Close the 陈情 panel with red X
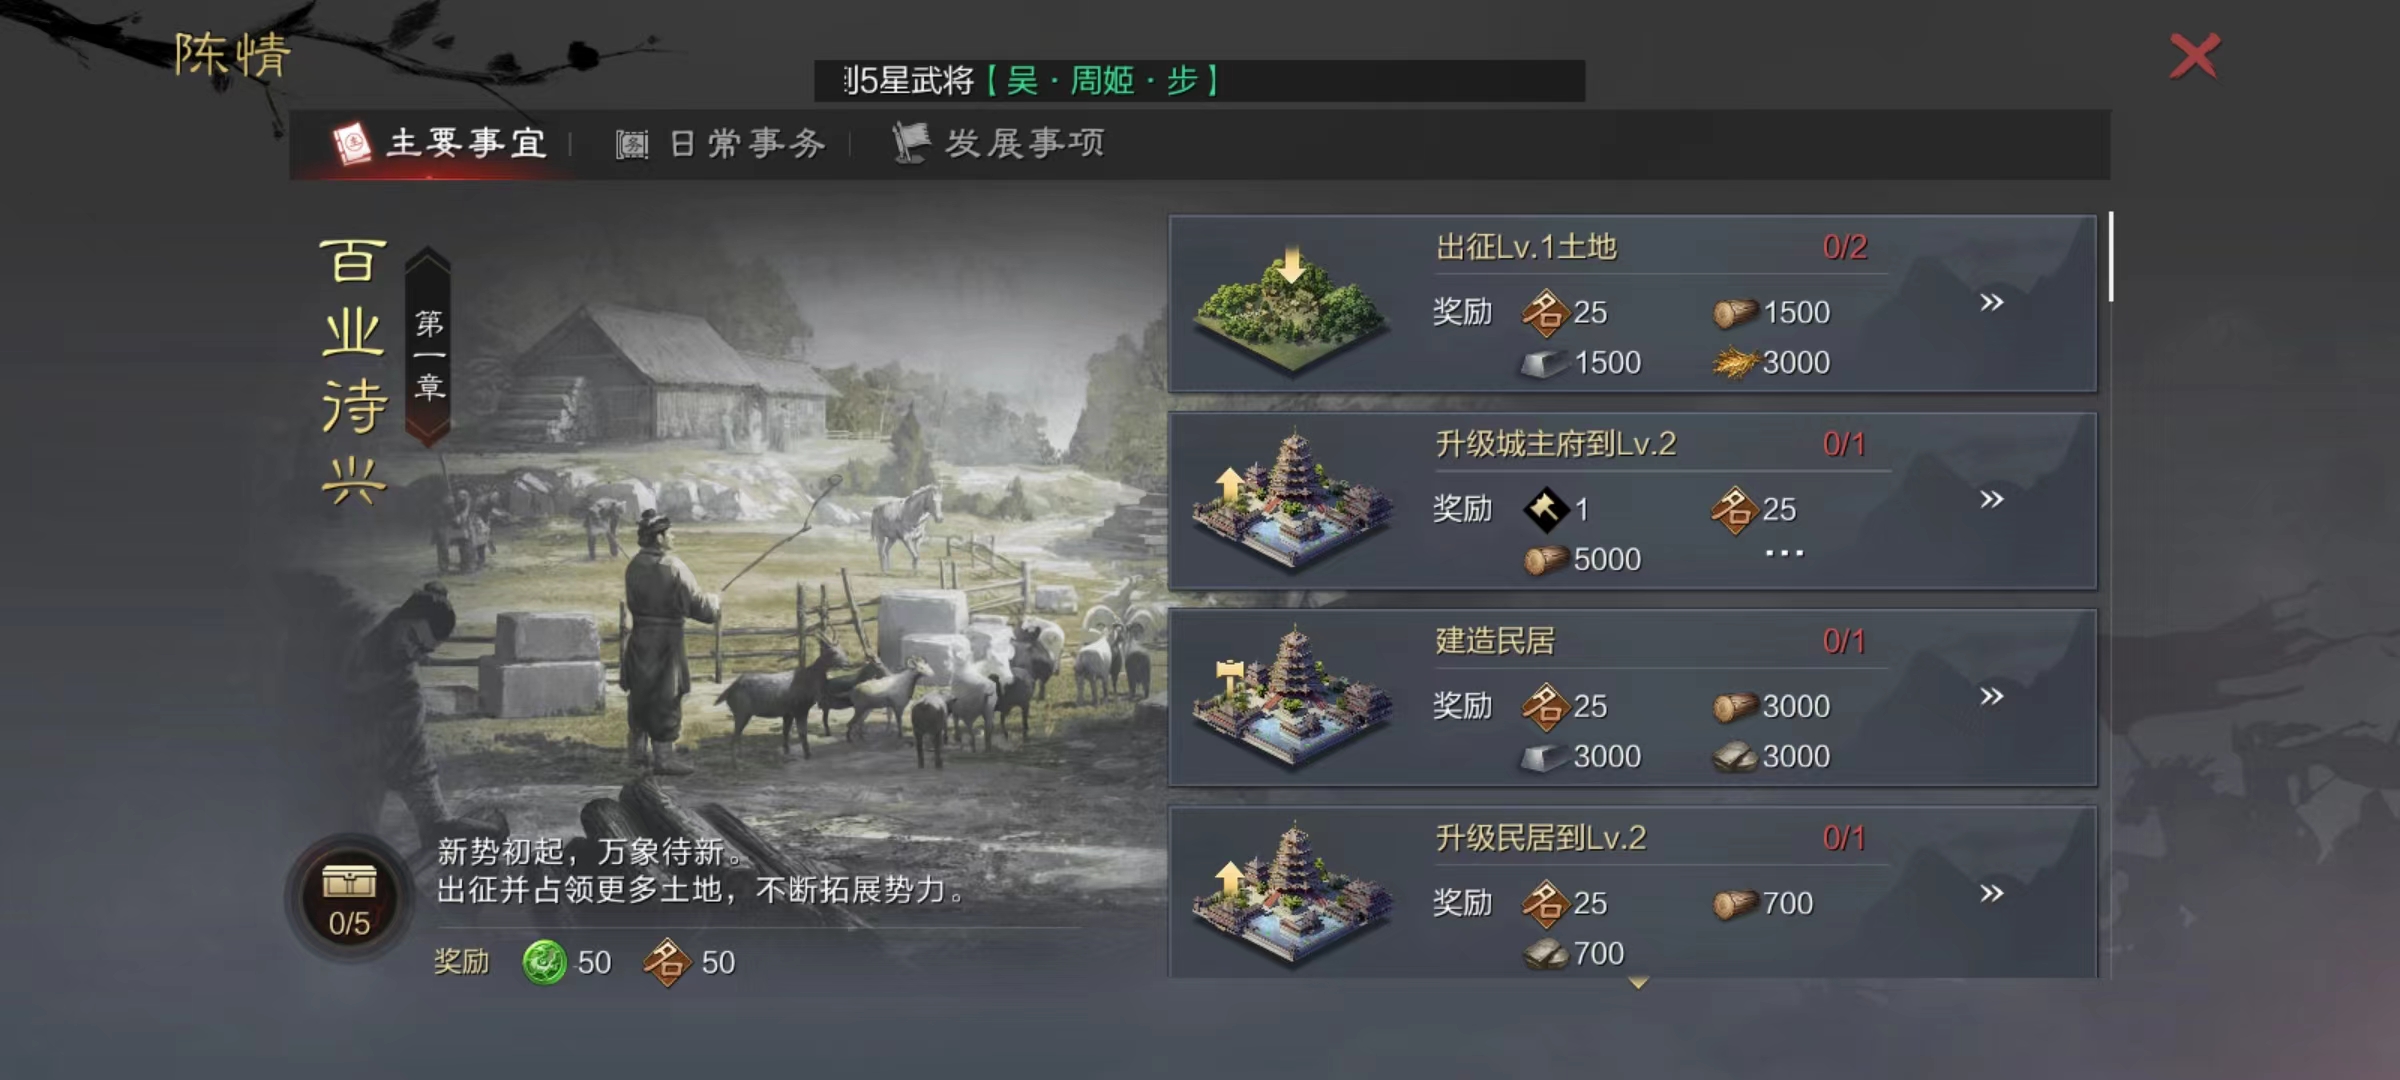Image resolution: width=2400 pixels, height=1080 pixels. (2194, 56)
